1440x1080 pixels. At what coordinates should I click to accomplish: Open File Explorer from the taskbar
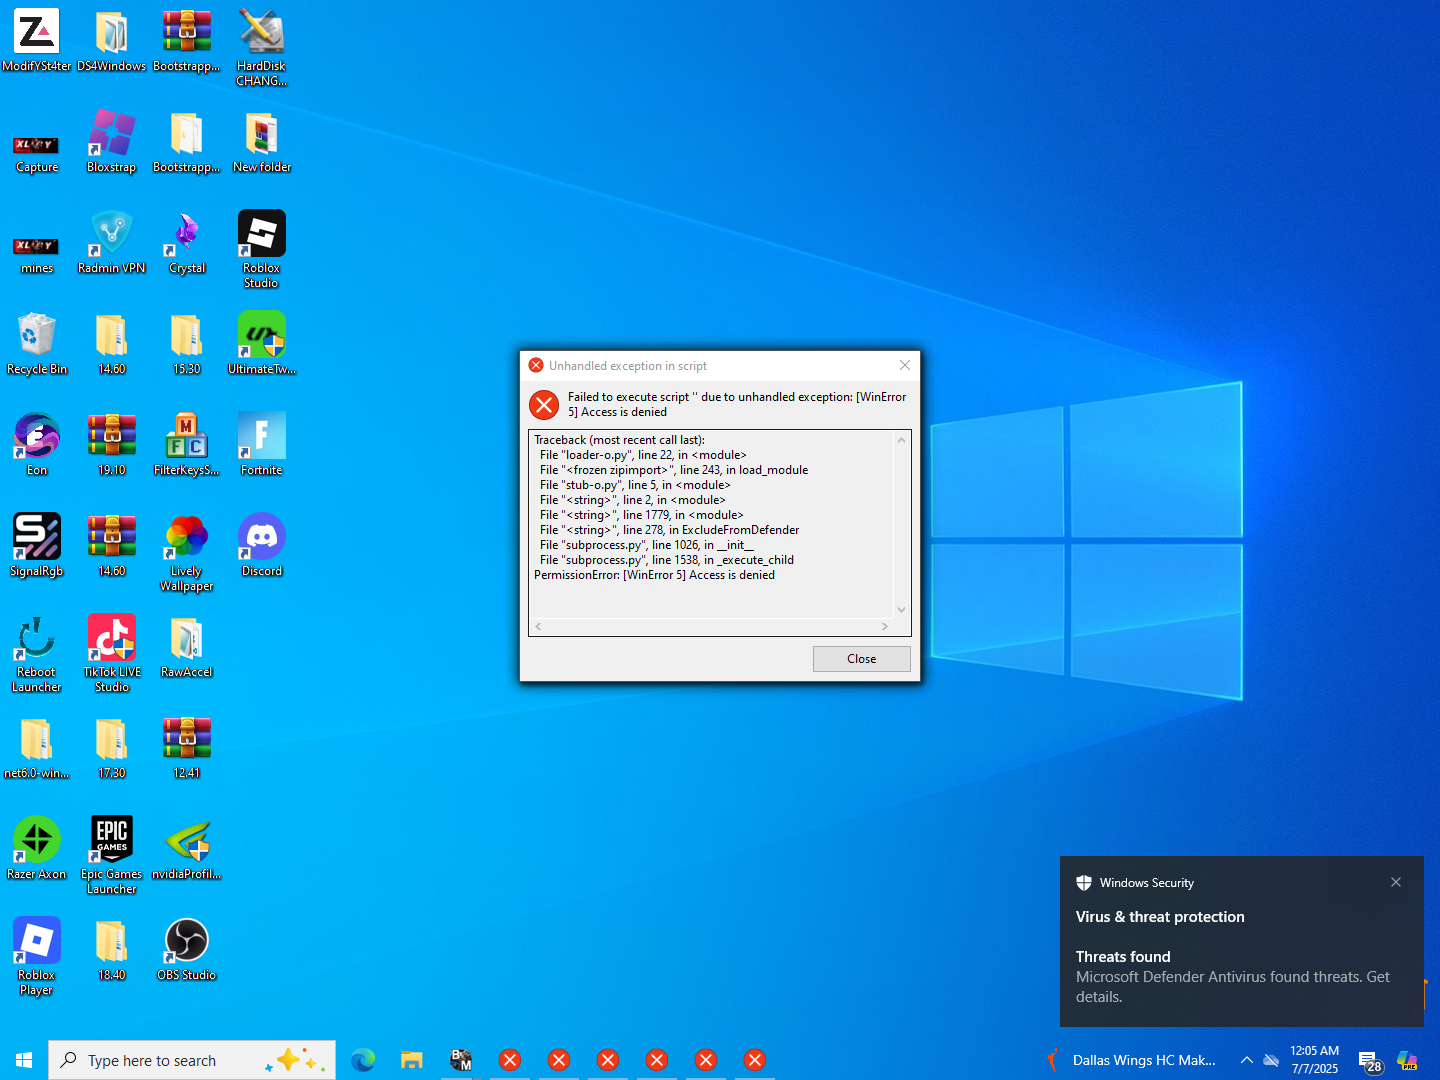click(412, 1060)
